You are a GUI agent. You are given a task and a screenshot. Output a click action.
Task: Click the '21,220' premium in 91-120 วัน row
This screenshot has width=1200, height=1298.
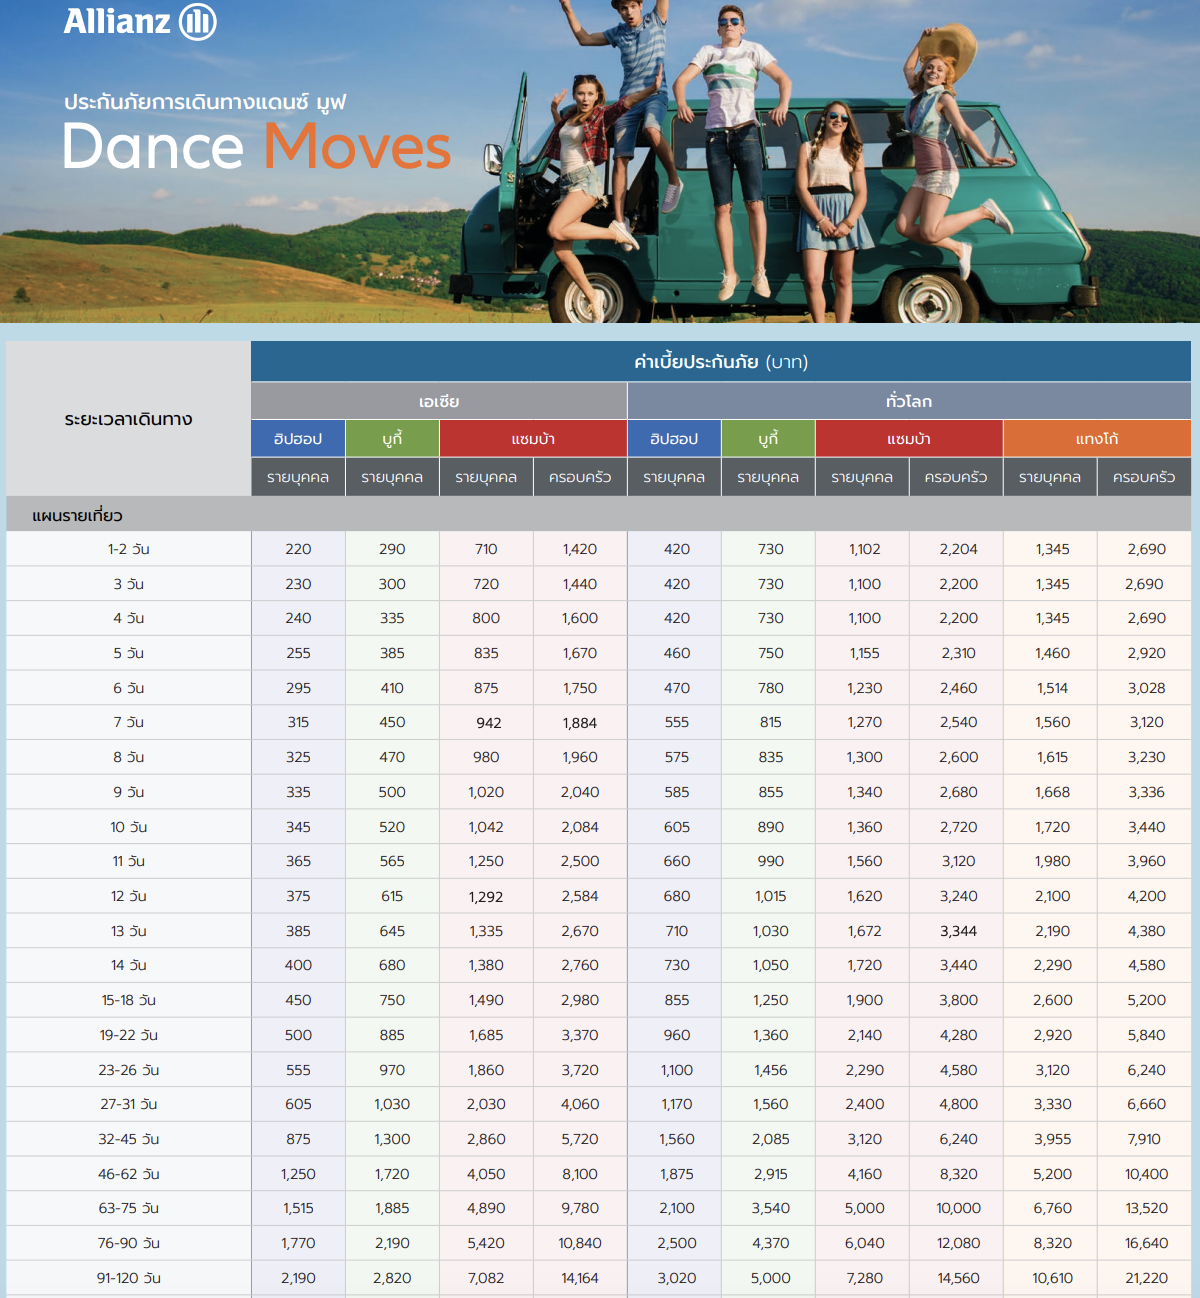(1146, 1278)
